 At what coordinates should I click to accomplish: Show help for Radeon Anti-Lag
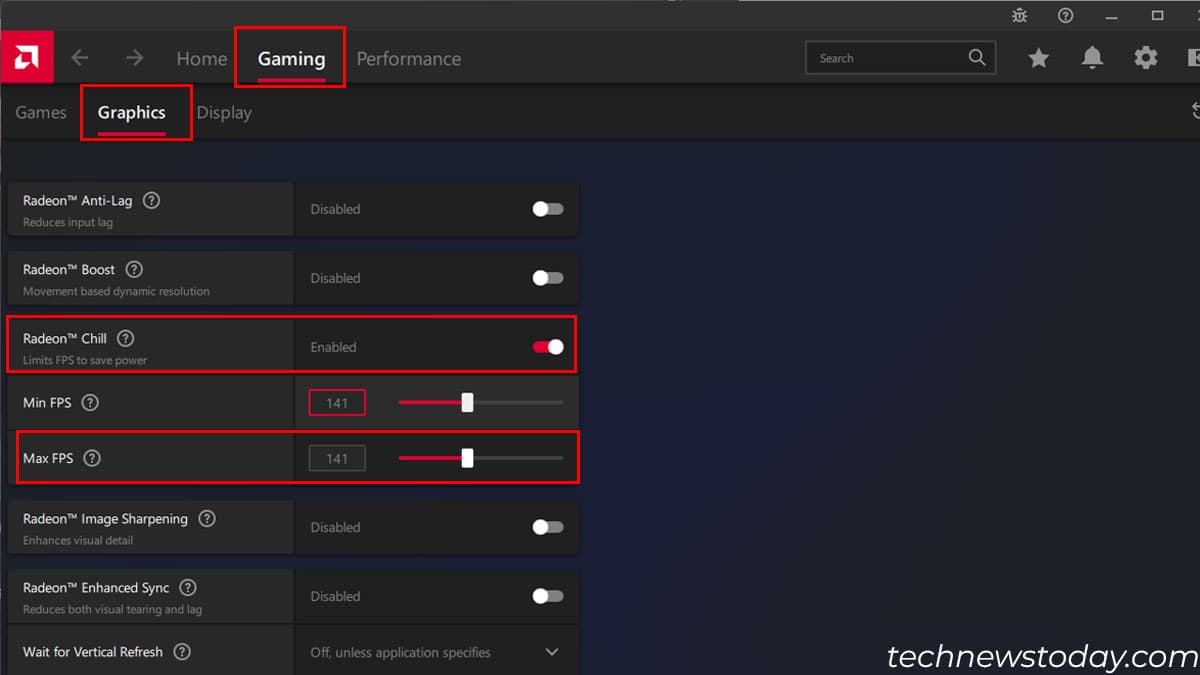[151, 200]
